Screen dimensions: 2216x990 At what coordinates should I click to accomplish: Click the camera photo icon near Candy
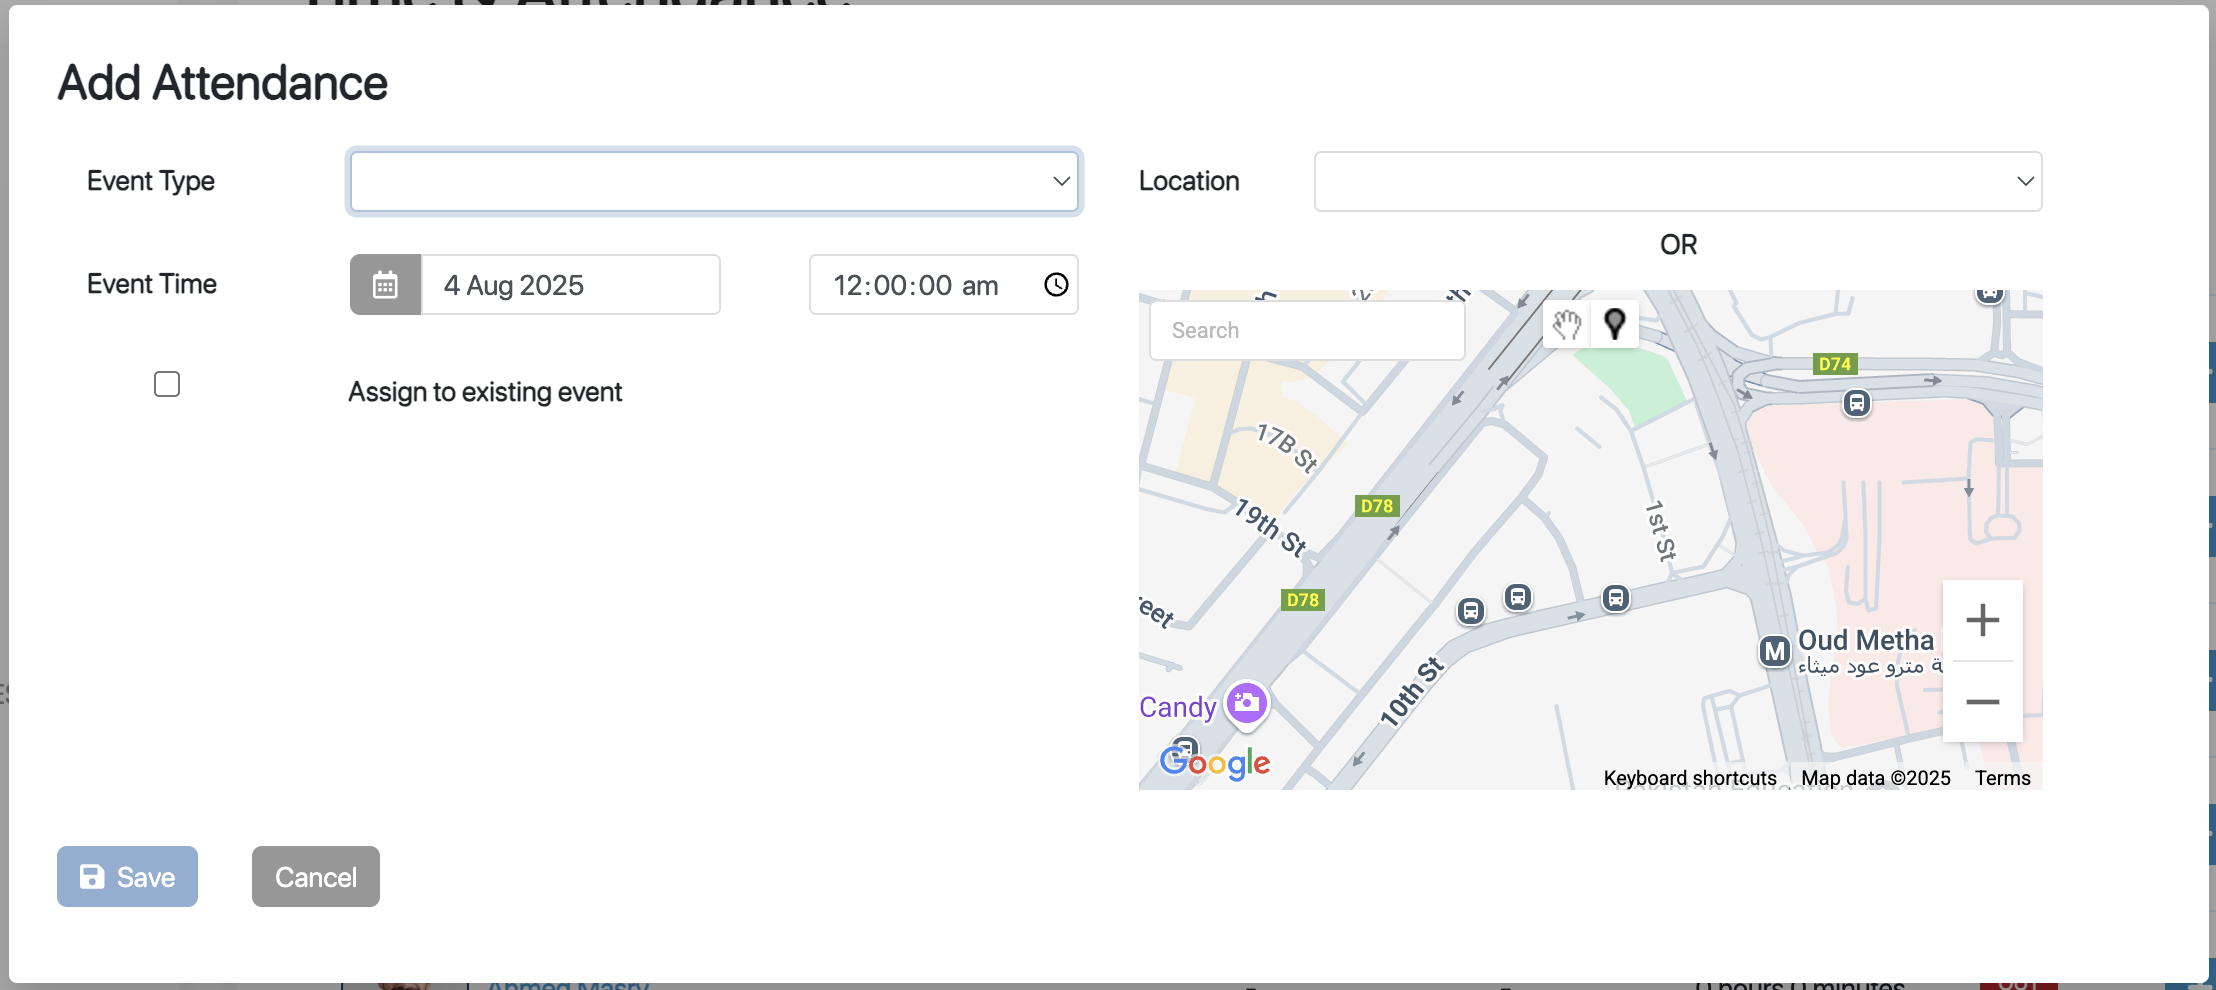pyautogui.click(x=1246, y=702)
